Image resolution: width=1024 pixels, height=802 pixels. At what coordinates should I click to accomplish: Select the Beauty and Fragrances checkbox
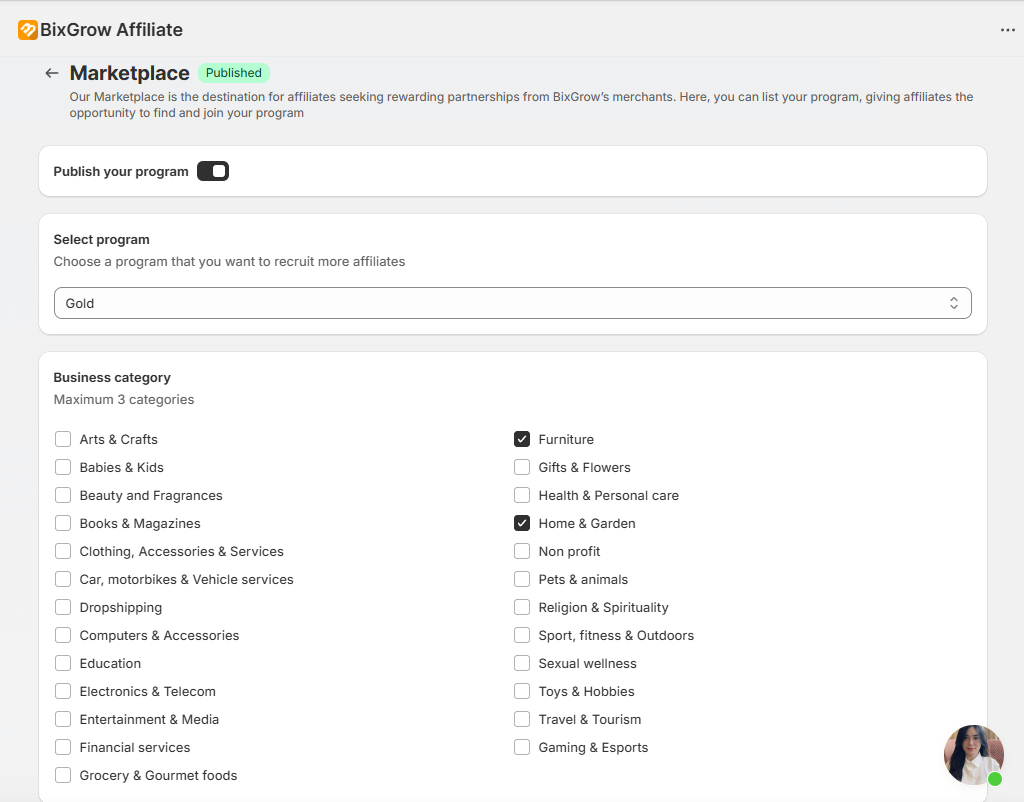[63, 495]
